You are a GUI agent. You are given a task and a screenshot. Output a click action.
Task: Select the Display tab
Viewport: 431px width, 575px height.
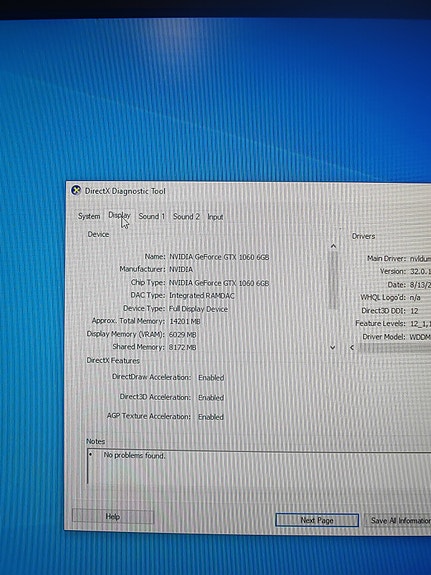[x=119, y=216]
